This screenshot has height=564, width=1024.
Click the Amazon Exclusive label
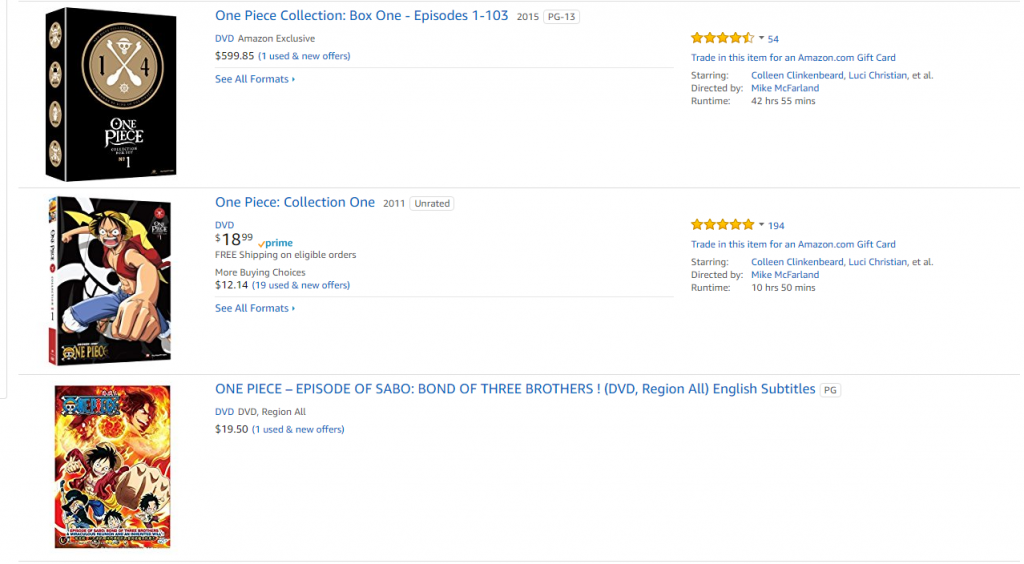pos(276,39)
